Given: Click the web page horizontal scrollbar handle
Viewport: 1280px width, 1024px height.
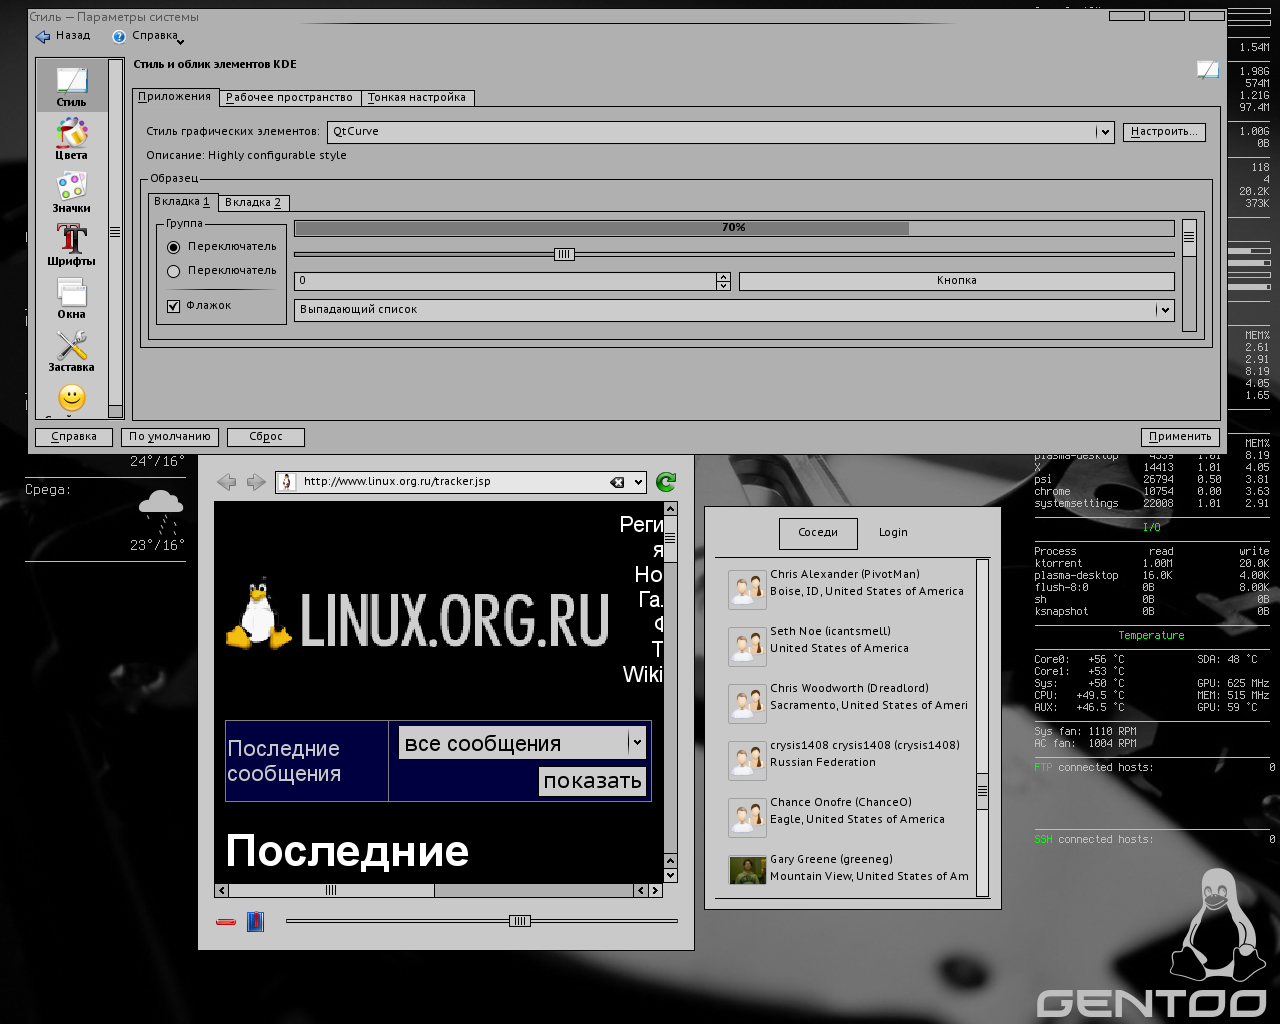Looking at the screenshot, I should pyautogui.click(x=331, y=890).
